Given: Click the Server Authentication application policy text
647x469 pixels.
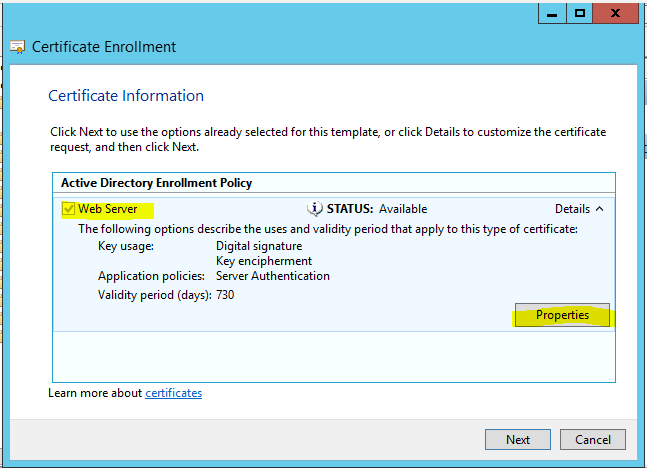Looking at the screenshot, I should [272, 276].
